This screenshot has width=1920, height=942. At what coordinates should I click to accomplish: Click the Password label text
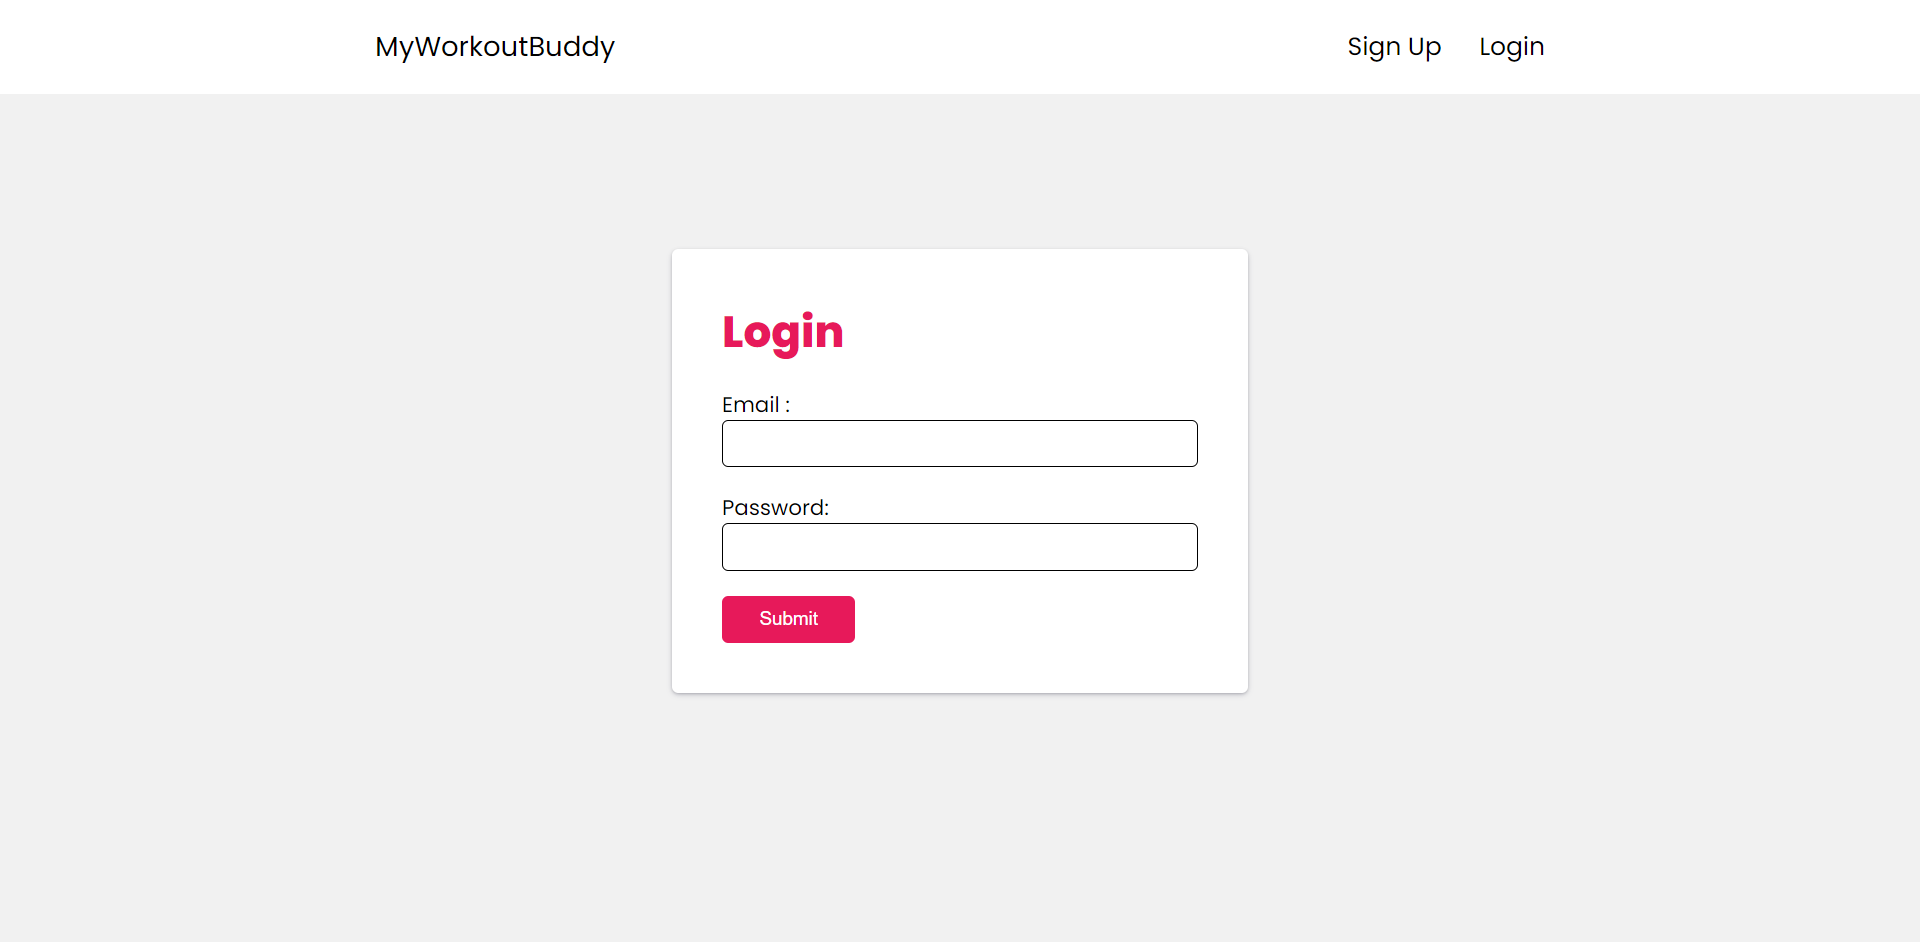point(775,507)
